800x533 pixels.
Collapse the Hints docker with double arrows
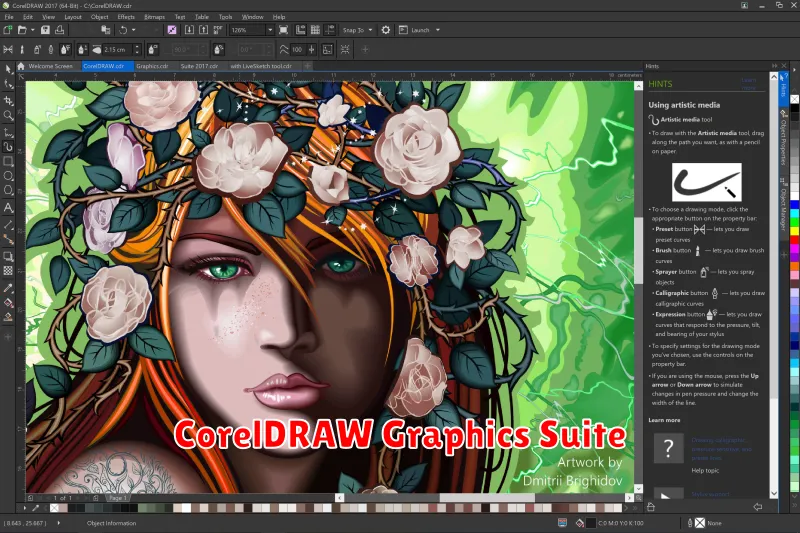click(774, 66)
